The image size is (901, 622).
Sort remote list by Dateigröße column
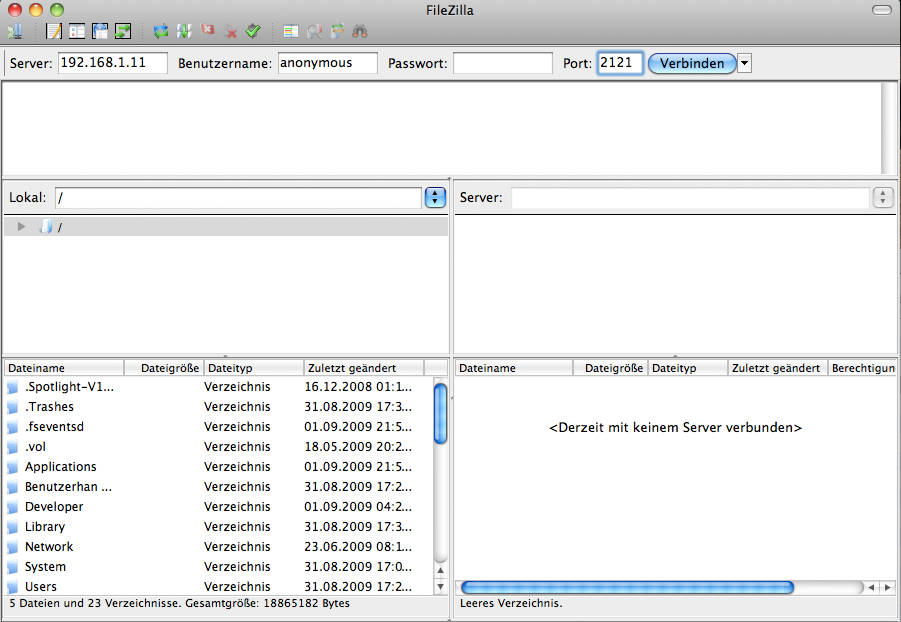[611, 368]
